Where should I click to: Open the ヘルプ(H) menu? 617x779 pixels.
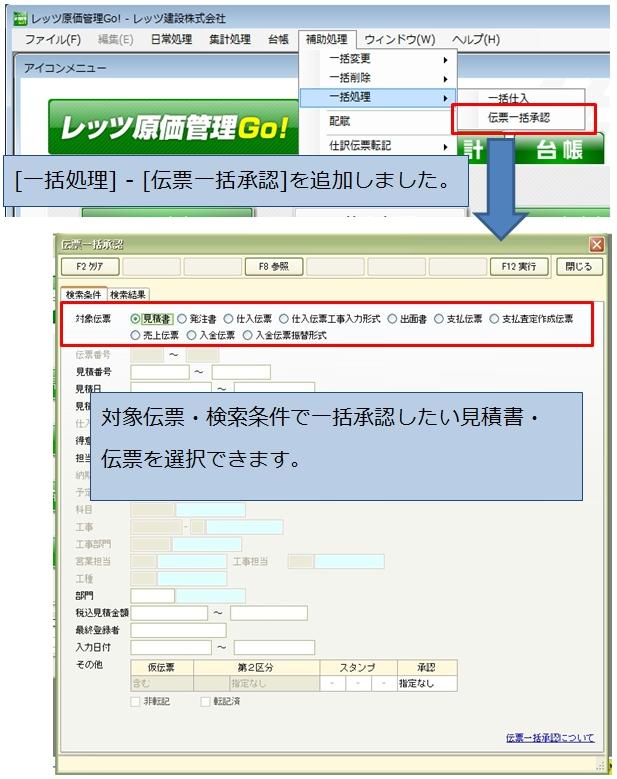475,39
